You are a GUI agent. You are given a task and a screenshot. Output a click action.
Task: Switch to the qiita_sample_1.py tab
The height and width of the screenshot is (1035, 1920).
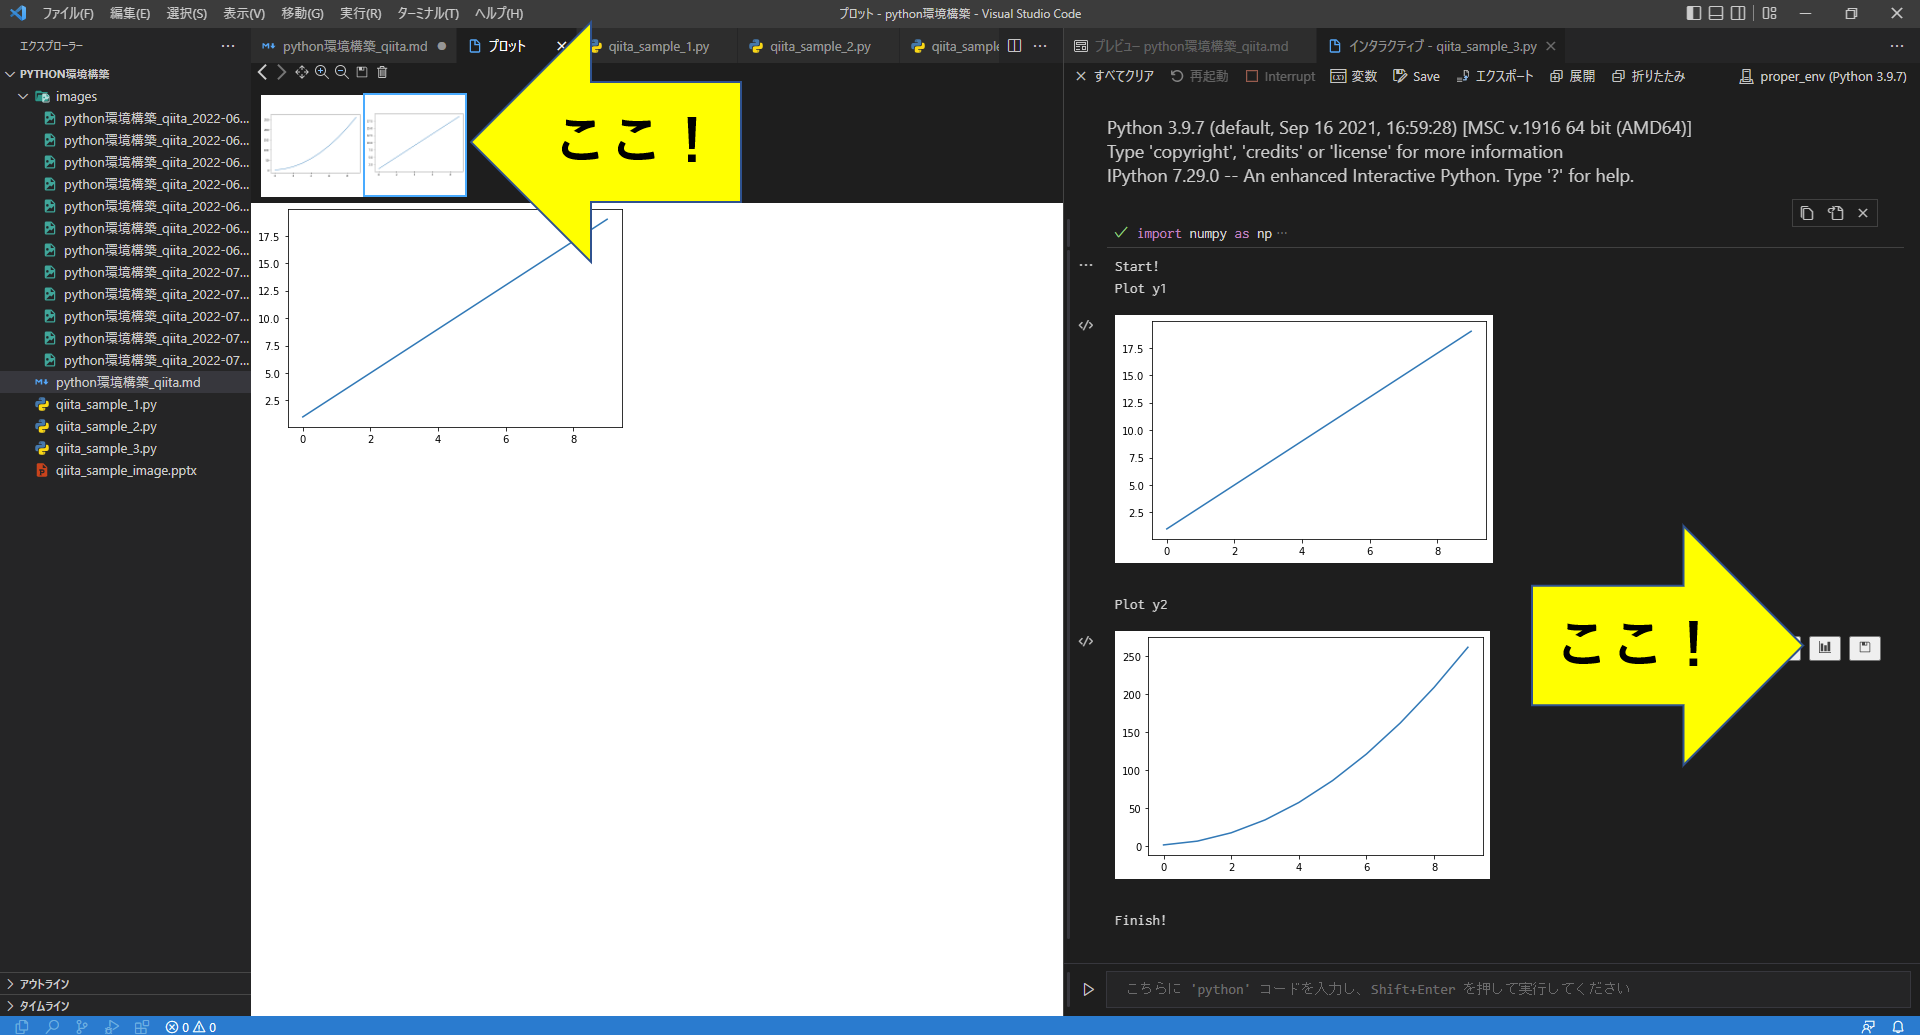pos(659,45)
